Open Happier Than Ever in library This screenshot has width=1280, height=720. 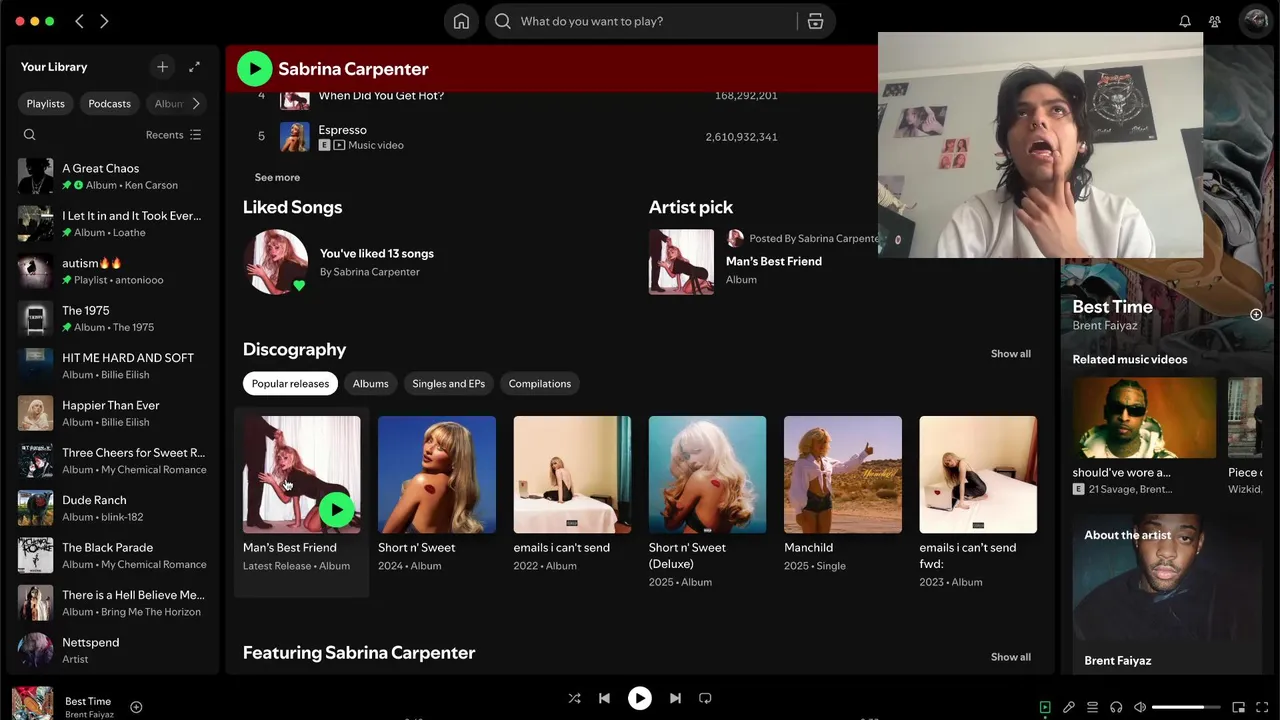[112, 413]
